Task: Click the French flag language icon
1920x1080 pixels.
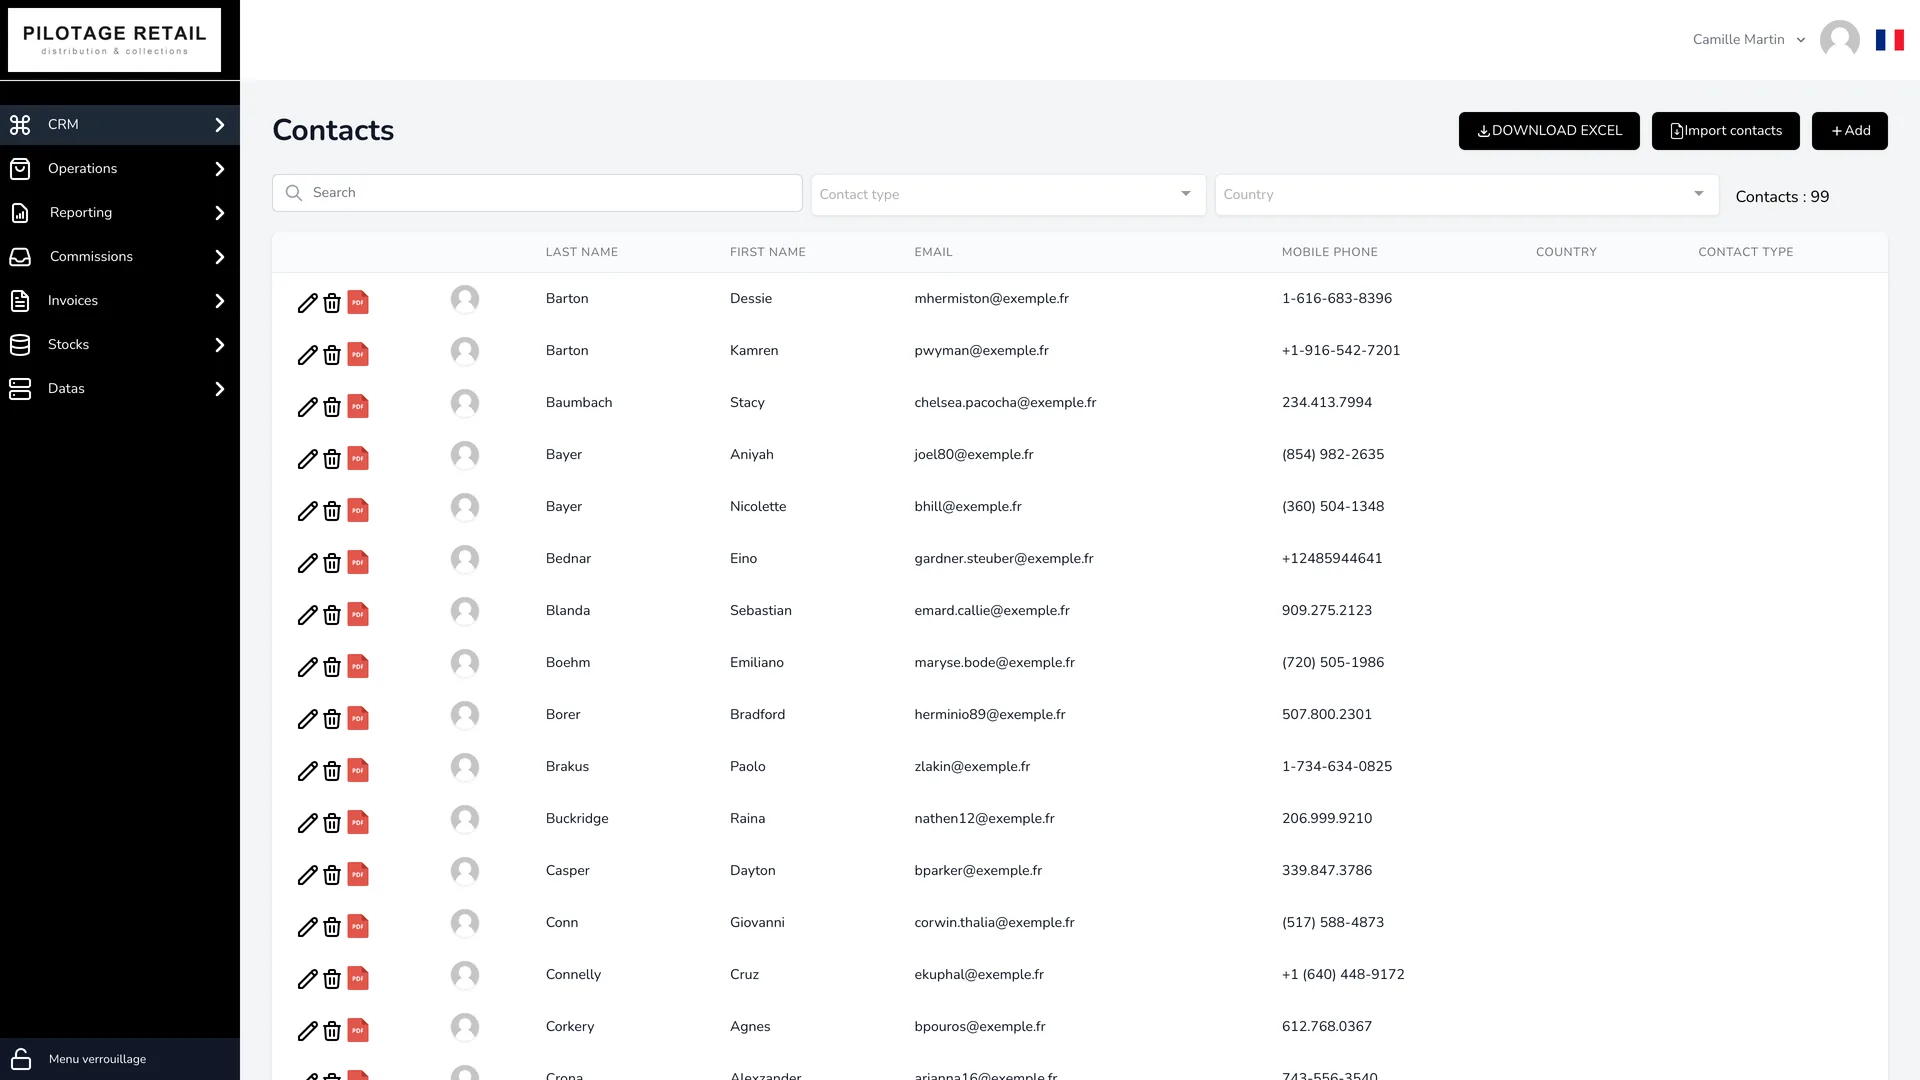Action: [1889, 40]
